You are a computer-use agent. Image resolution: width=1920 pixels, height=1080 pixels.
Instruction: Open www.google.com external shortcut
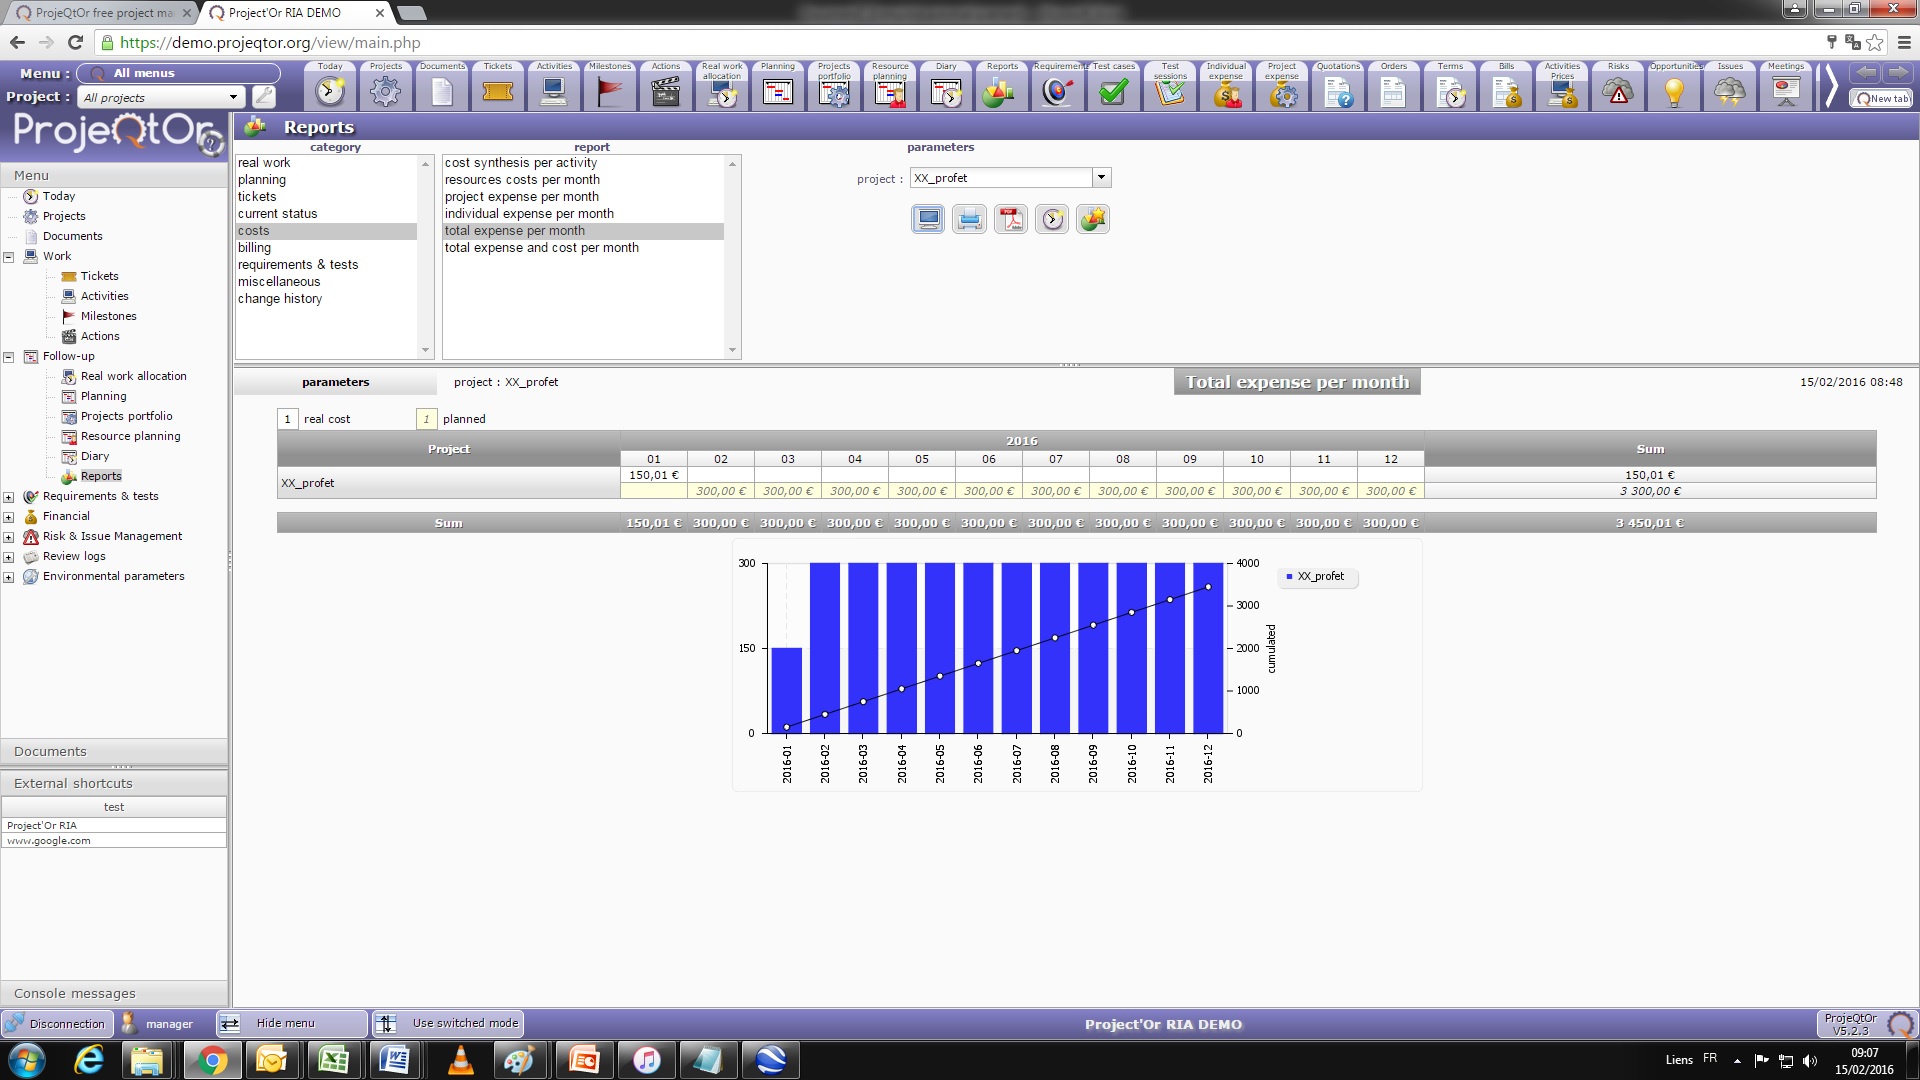coord(49,841)
